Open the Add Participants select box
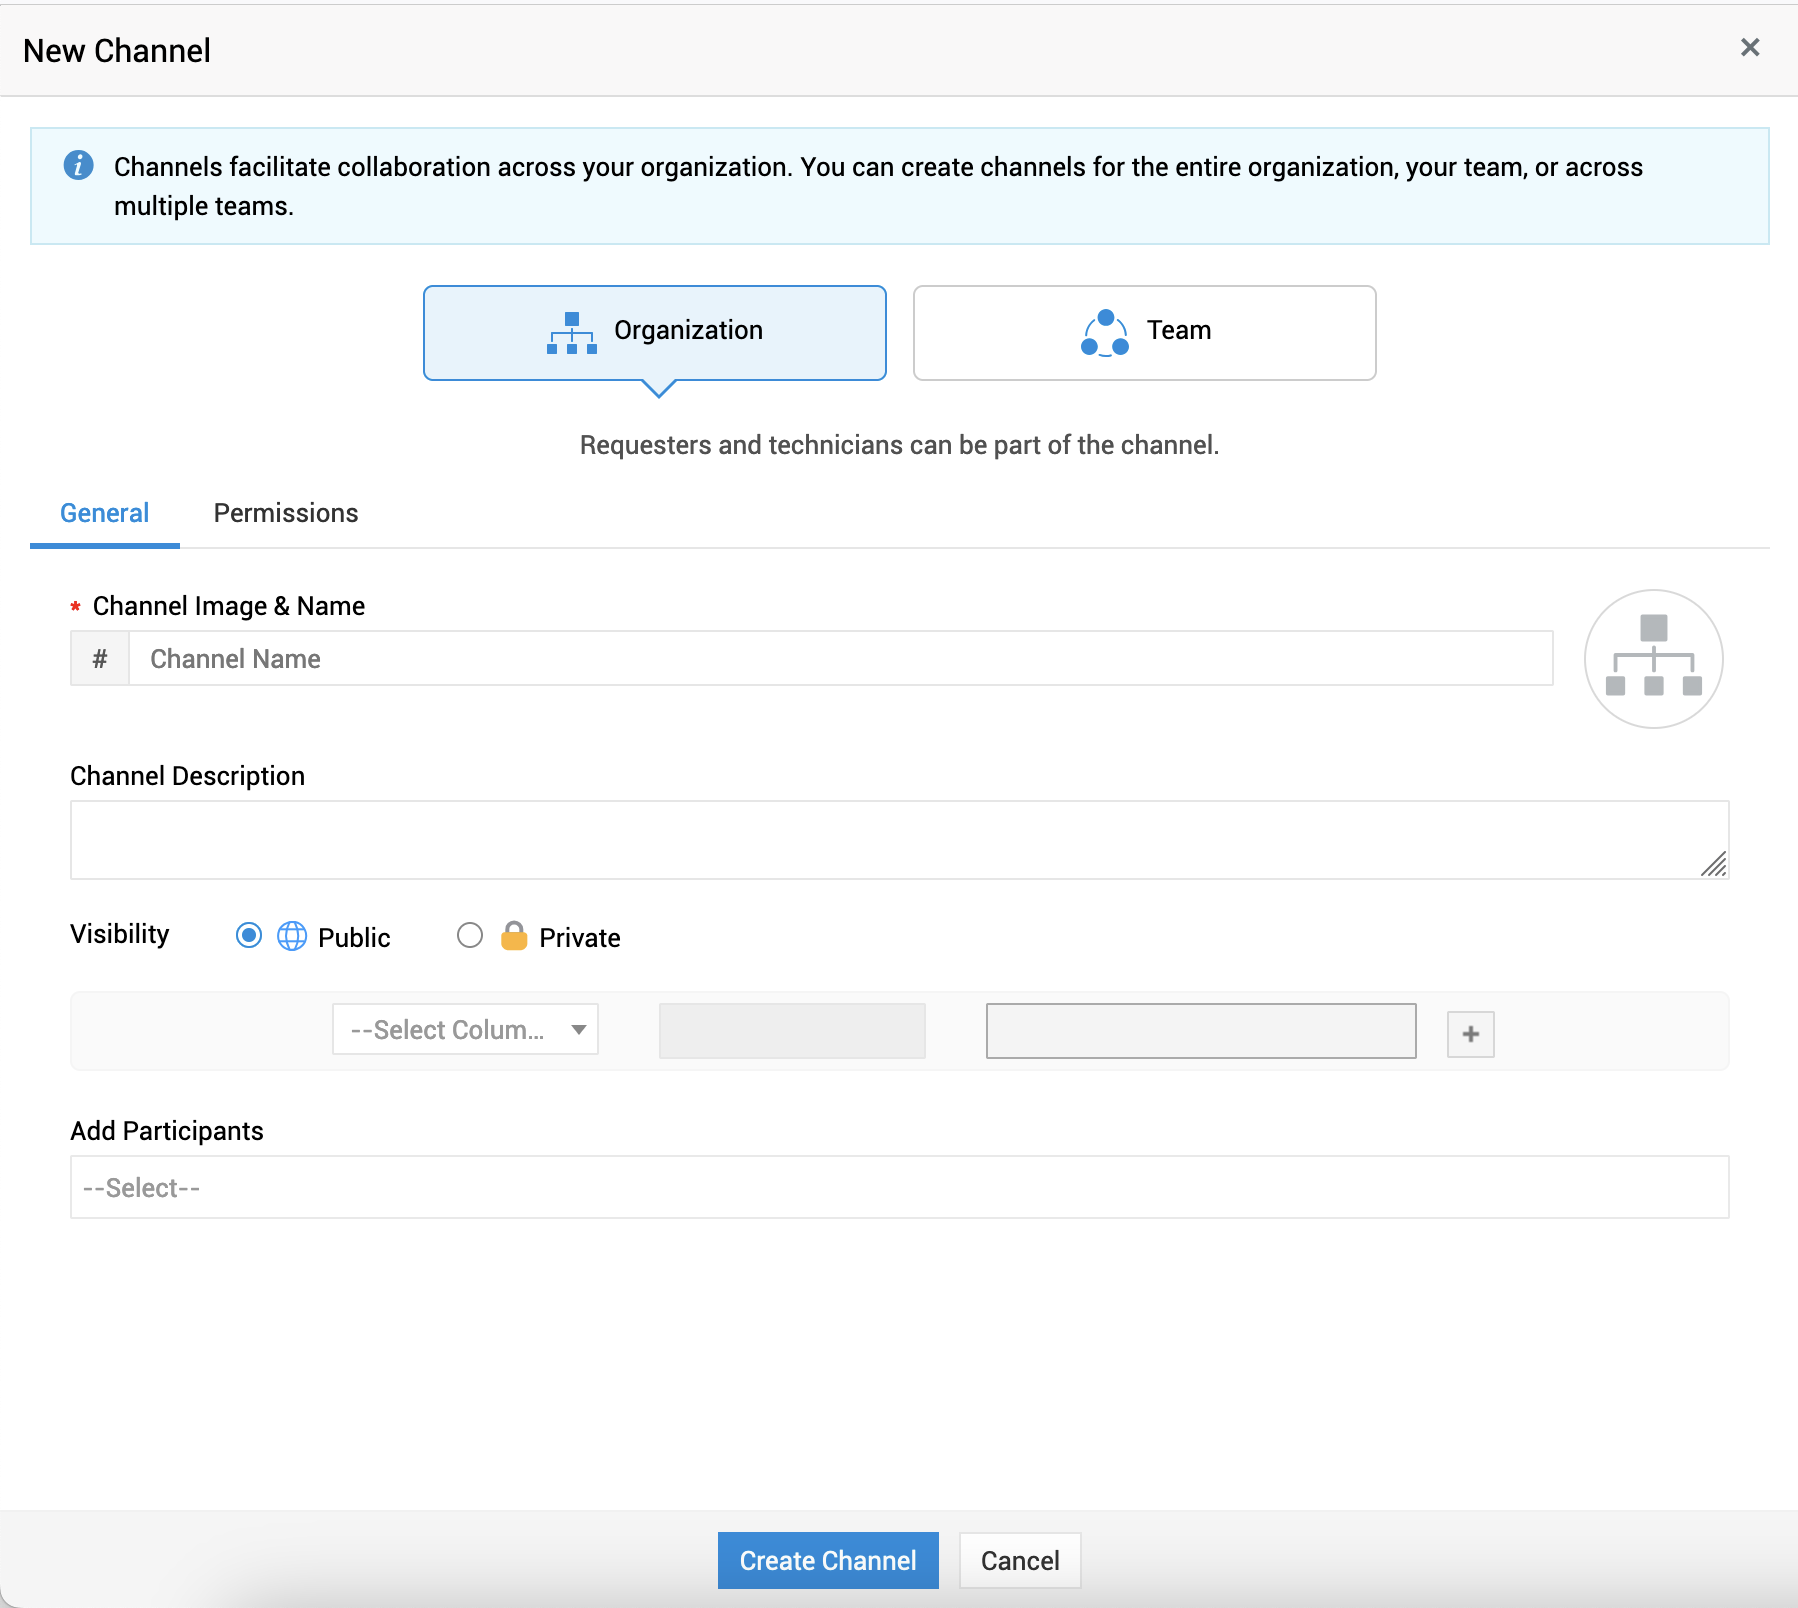 tap(900, 1187)
